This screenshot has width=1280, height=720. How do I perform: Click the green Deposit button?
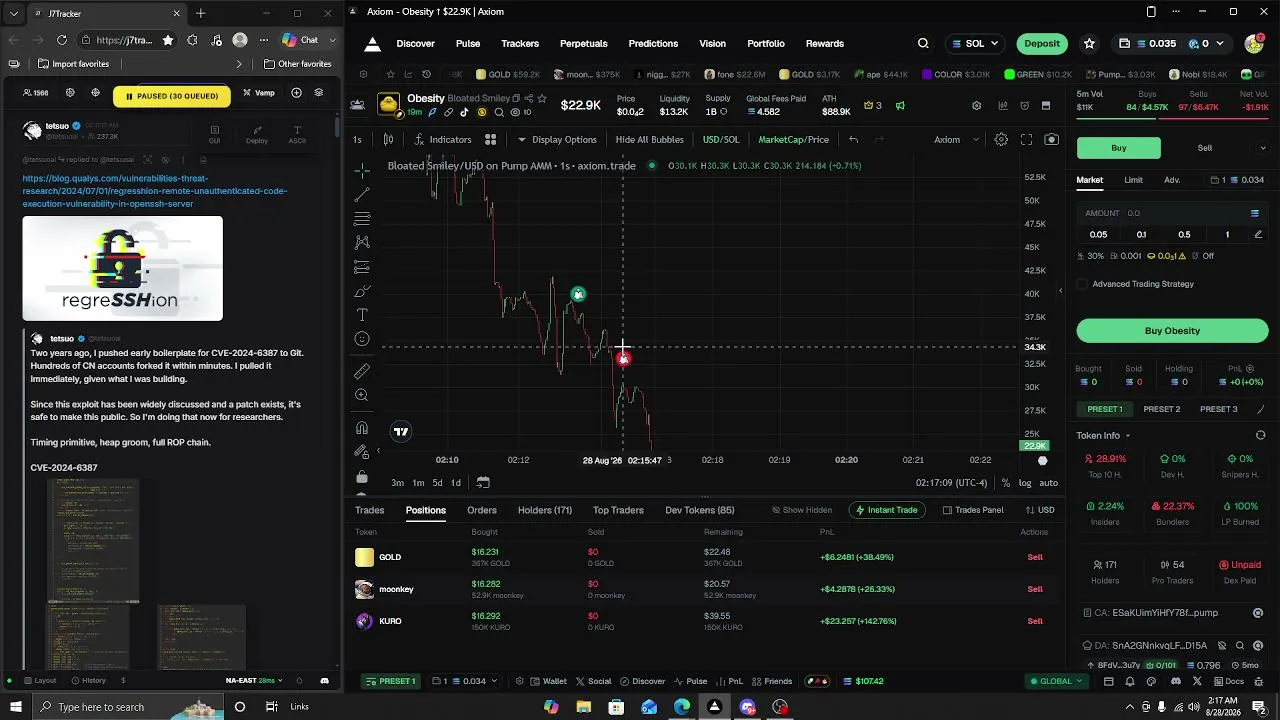click(x=1042, y=44)
